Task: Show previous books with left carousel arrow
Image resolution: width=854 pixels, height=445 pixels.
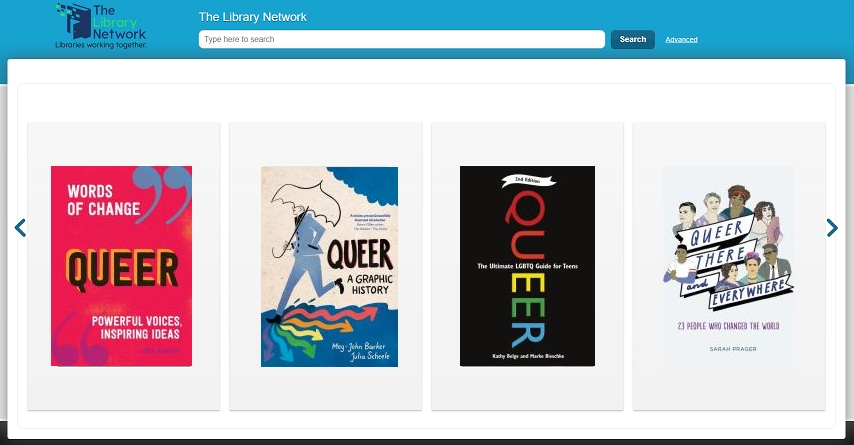Action: tap(20, 228)
